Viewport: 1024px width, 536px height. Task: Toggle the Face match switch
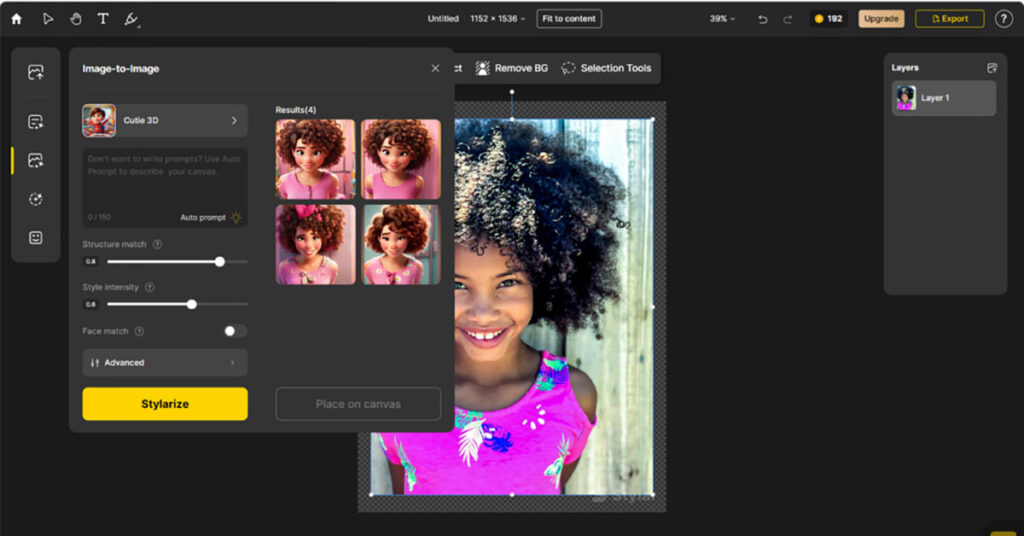pos(234,331)
